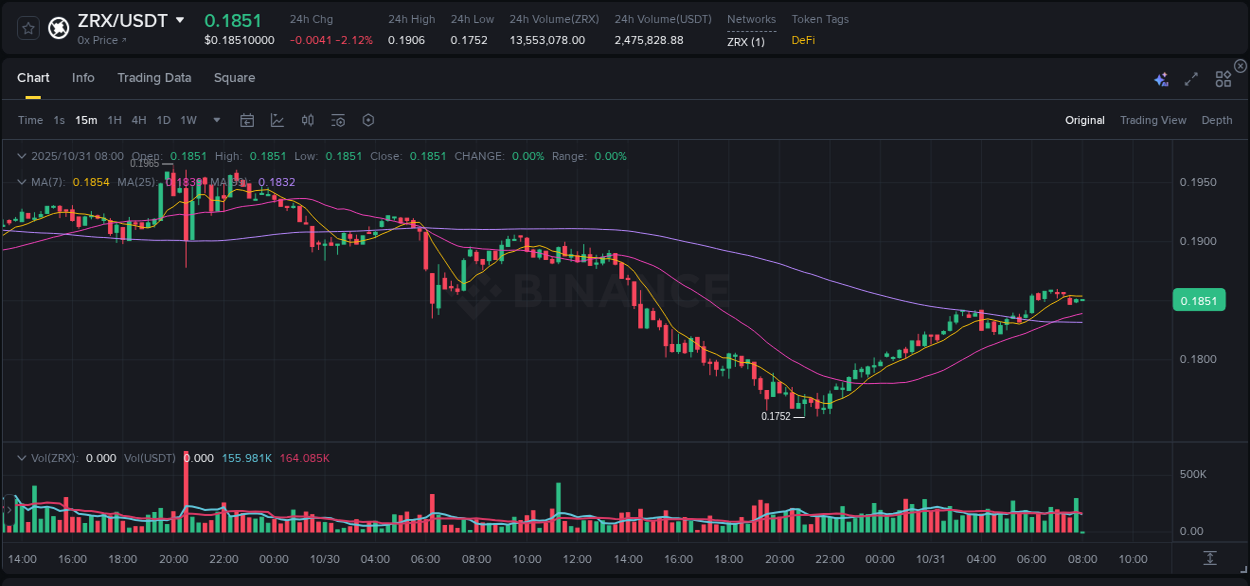Viewport: 1250px width, 586px height.
Task: Select the line chart type icon
Action: (x=277, y=120)
